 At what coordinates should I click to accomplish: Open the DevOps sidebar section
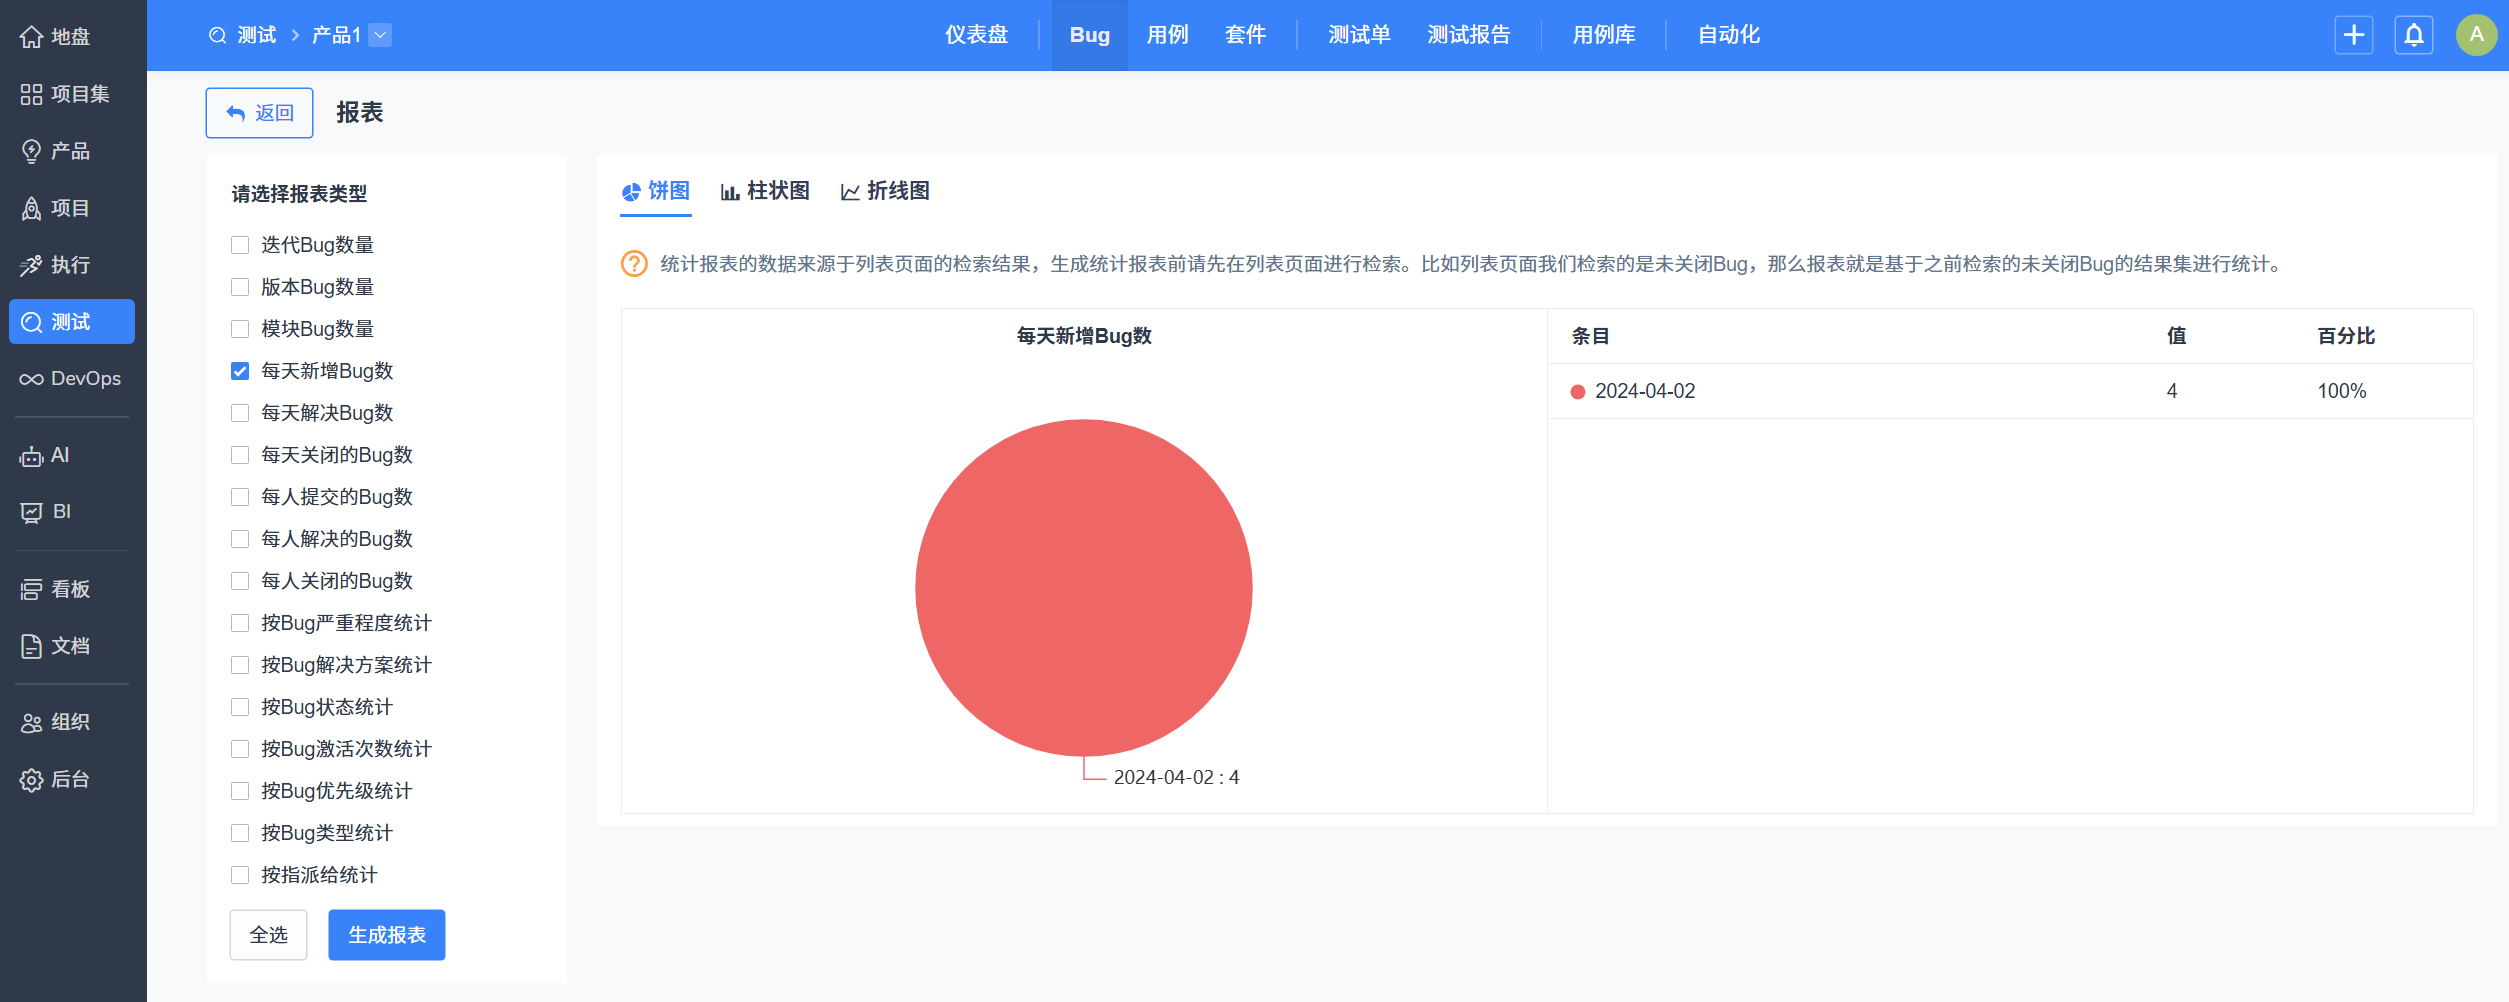pos(71,379)
